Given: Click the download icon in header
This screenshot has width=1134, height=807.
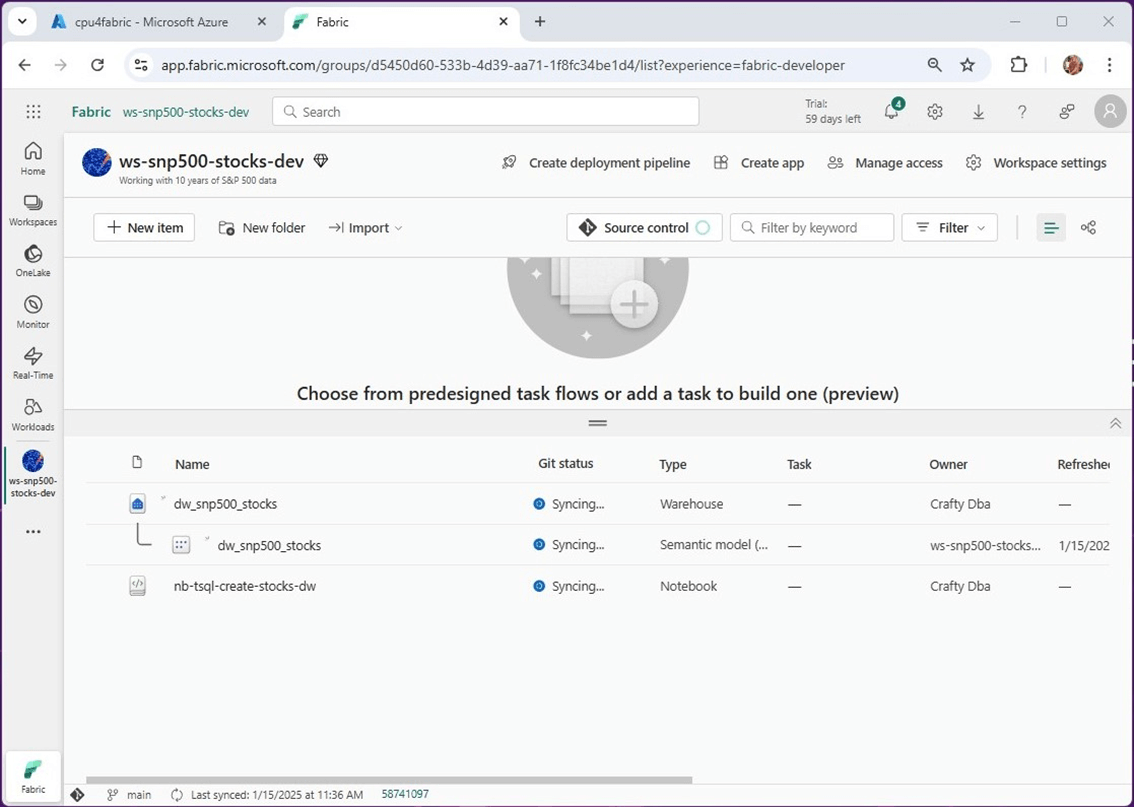Looking at the screenshot, I should [x=979, y=112].
